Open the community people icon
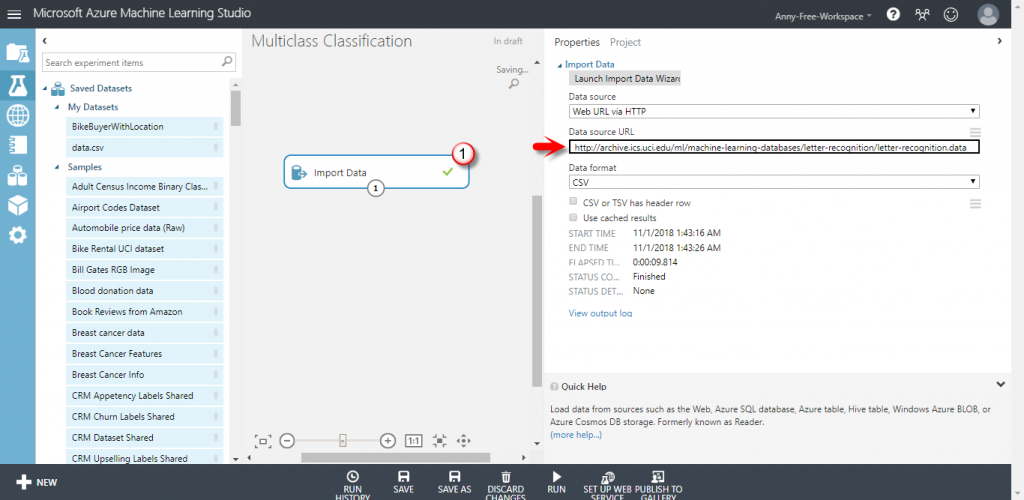 (922, 14)
